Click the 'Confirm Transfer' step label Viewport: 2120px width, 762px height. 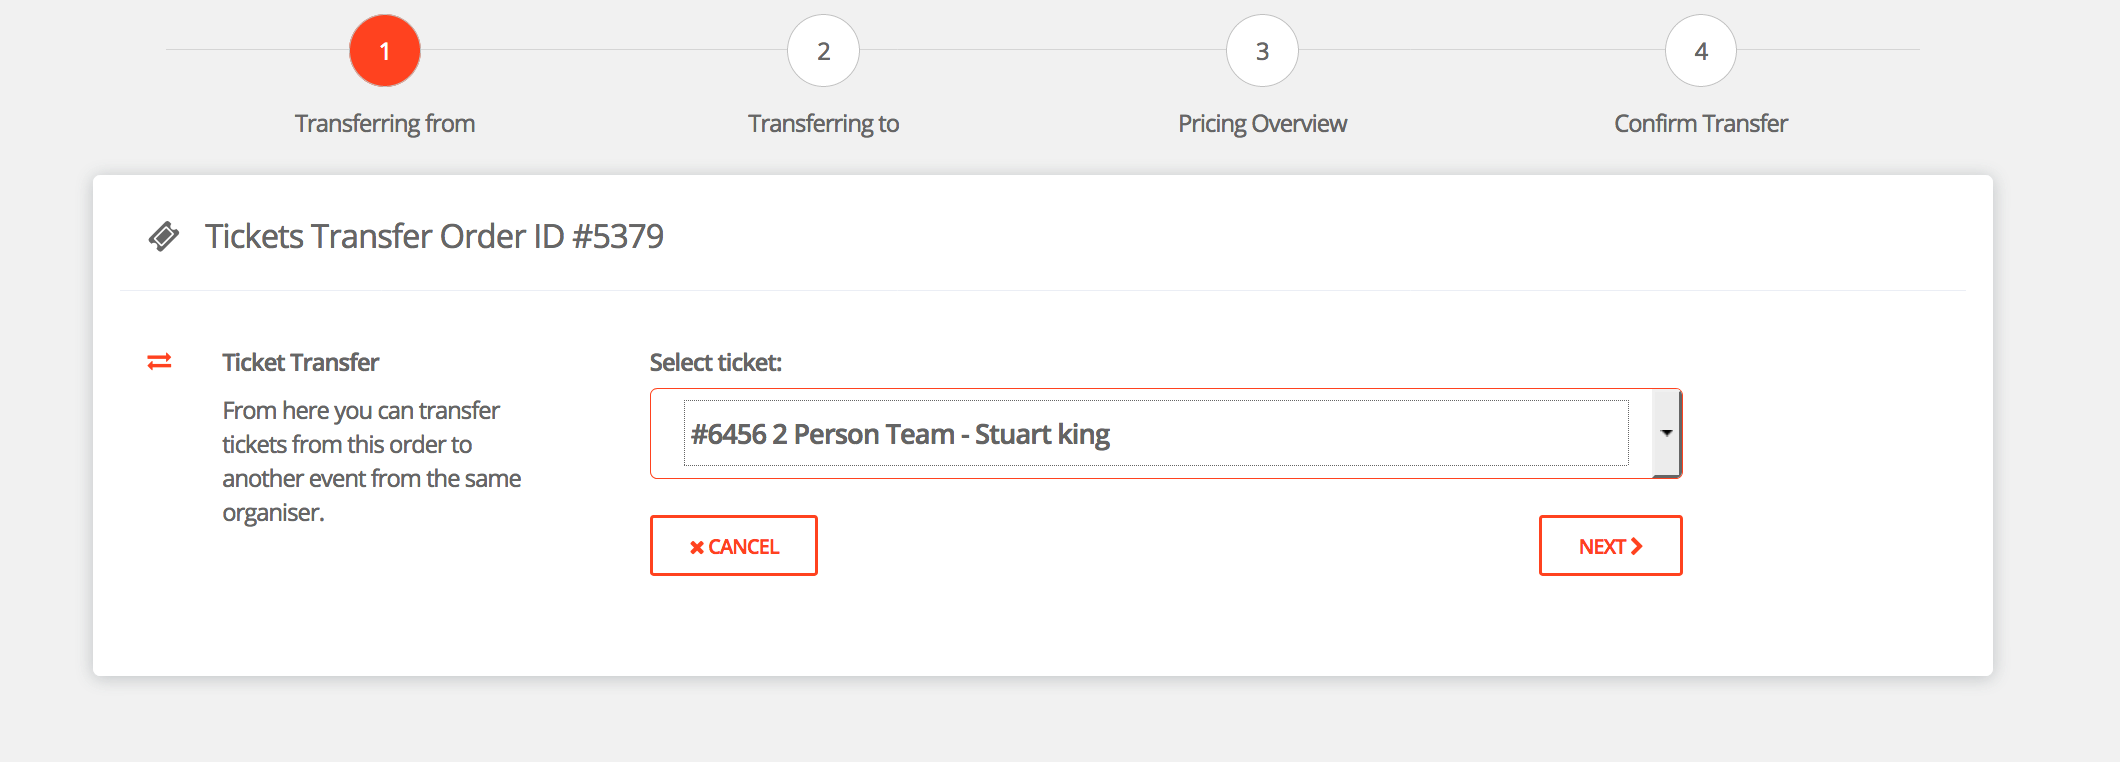pos(1701,124)
